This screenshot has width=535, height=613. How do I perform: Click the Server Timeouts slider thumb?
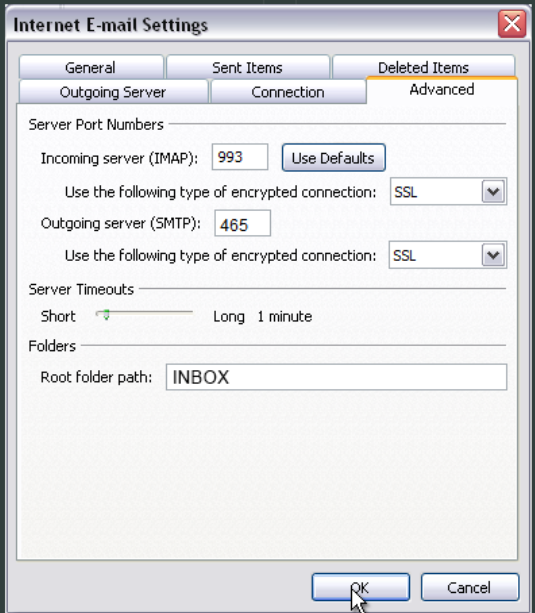click(x=106, y=314)
